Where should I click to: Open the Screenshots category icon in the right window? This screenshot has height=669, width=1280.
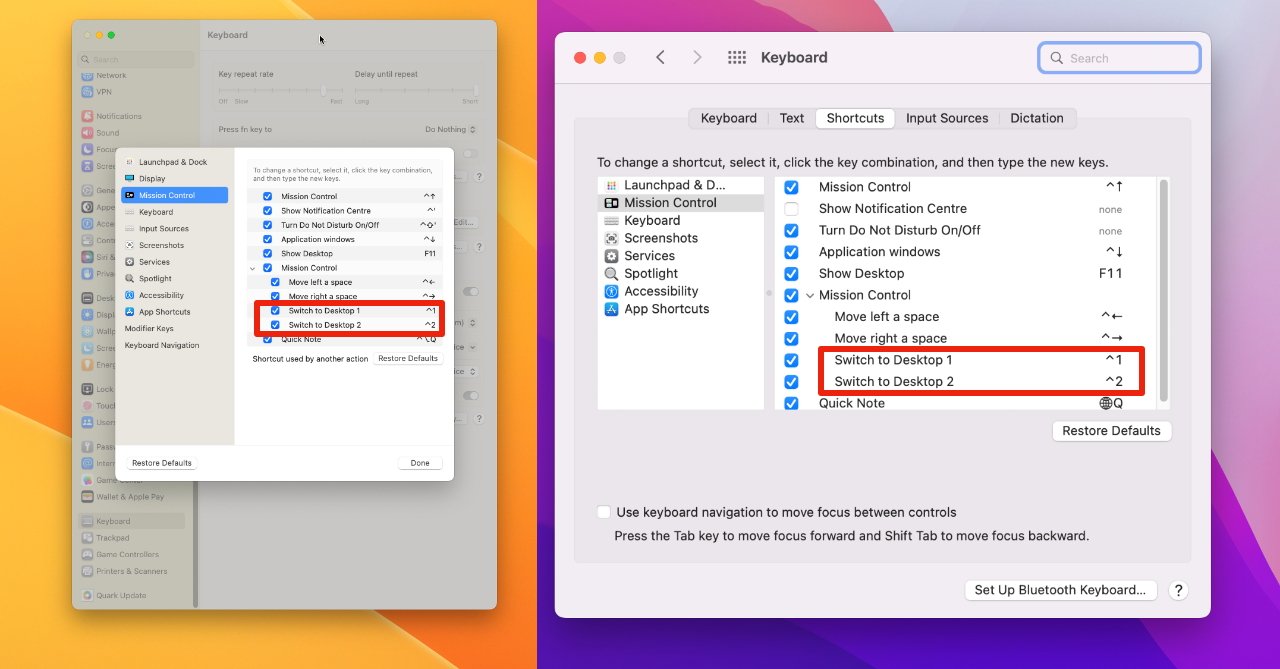(612, 238)
